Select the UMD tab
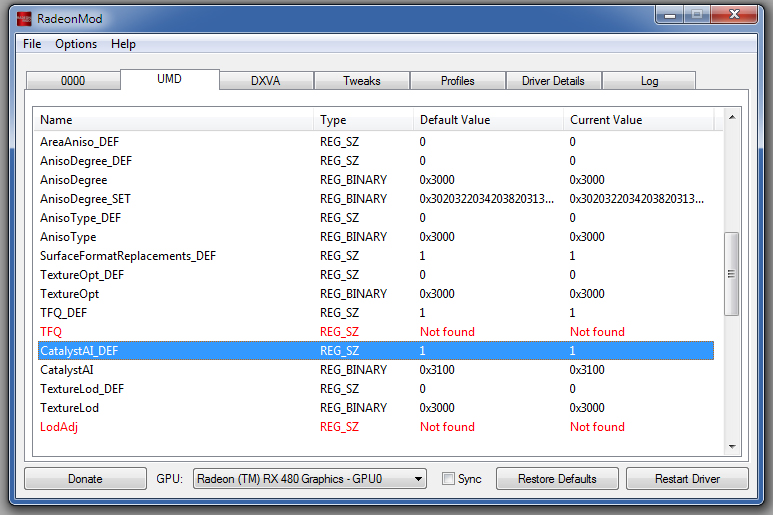 [x=170, y=79]
